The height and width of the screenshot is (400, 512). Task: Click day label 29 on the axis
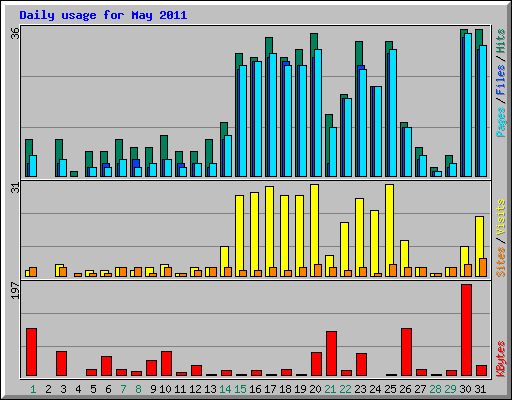pos(450,389)
